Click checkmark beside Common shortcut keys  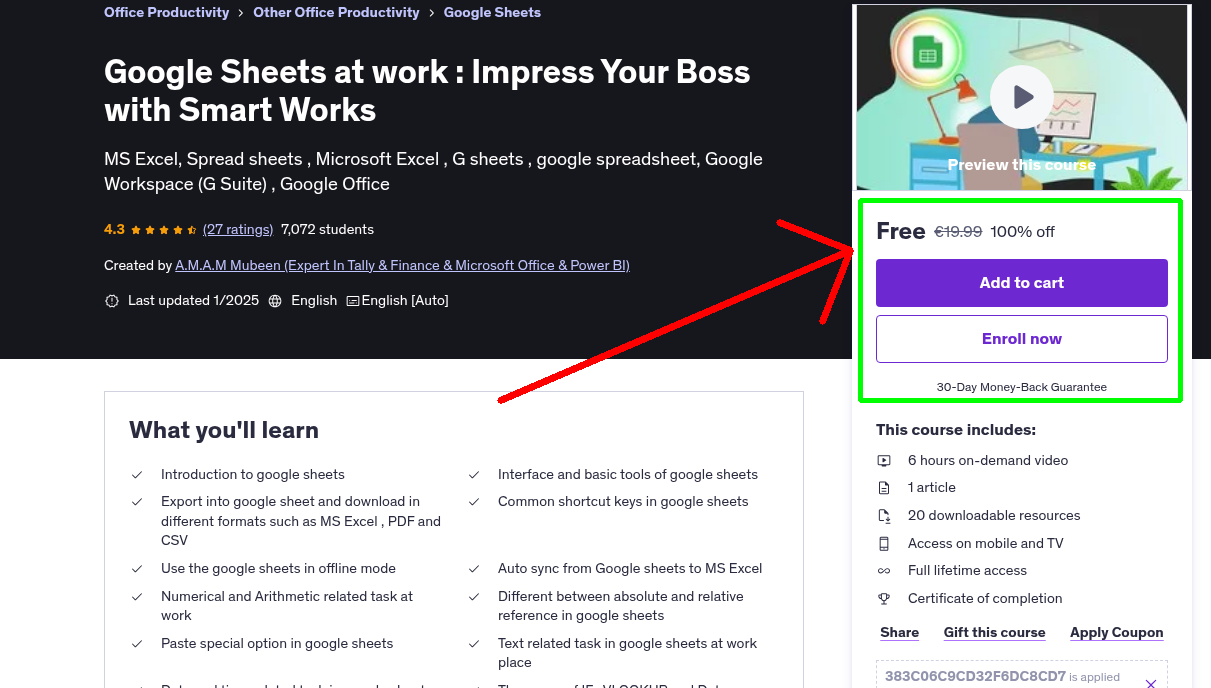point(474,502)
